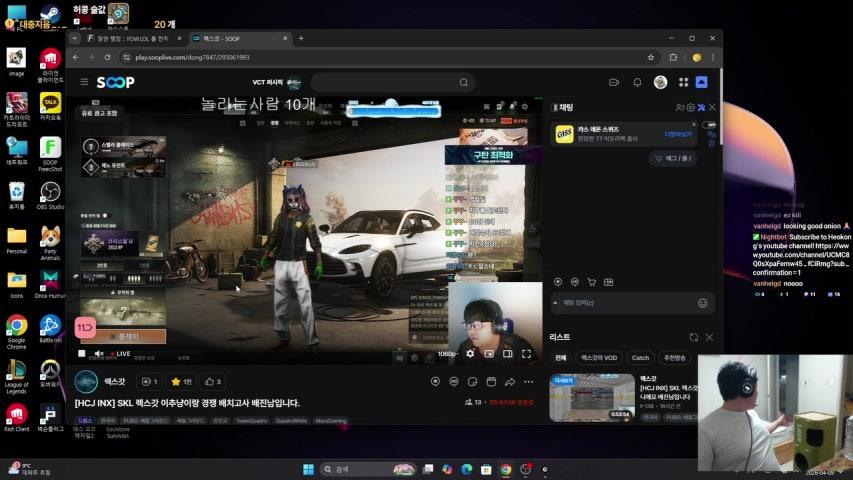Open Chrome extensions icon
This screenshot has height=480, width=853.
pyautogui.click(x=673, y=57)
